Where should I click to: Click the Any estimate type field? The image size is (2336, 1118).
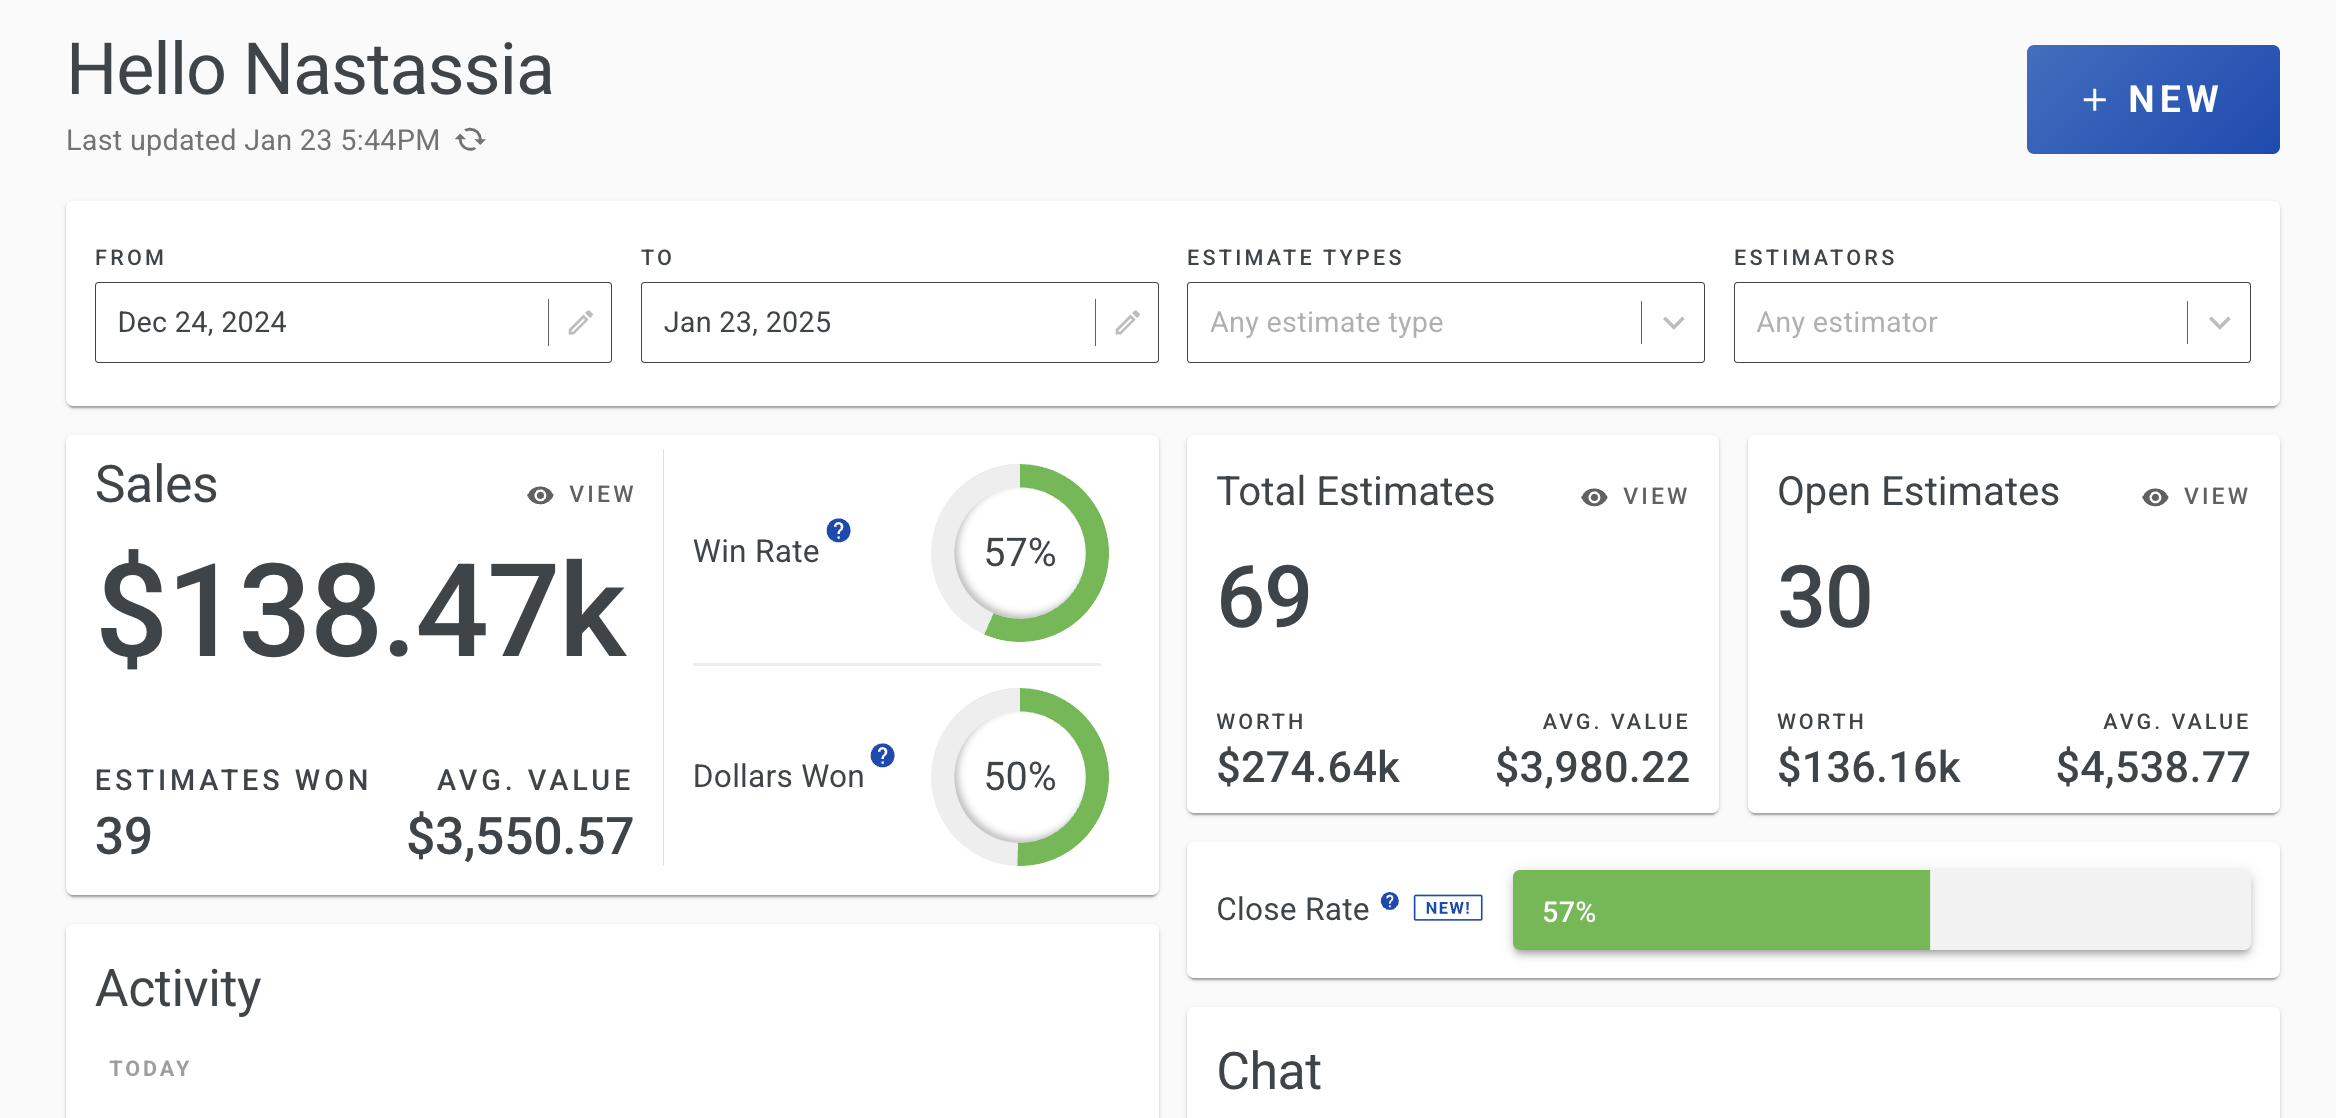coord(1445,322)
